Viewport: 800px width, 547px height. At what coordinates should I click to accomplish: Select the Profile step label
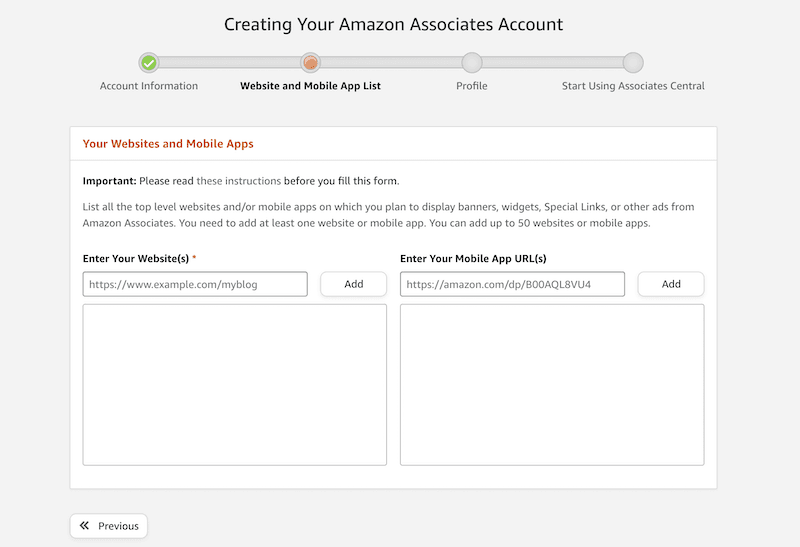click(x=472, y=86)
